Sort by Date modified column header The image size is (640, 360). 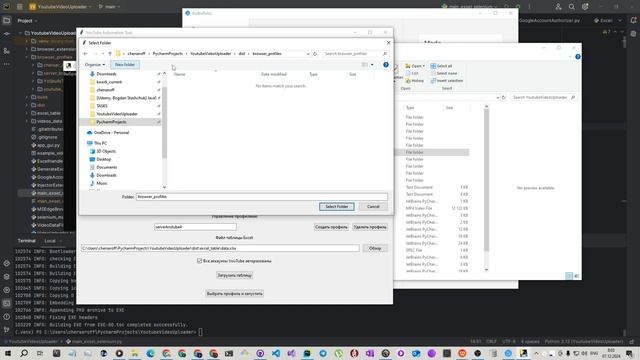coord(273,74)
